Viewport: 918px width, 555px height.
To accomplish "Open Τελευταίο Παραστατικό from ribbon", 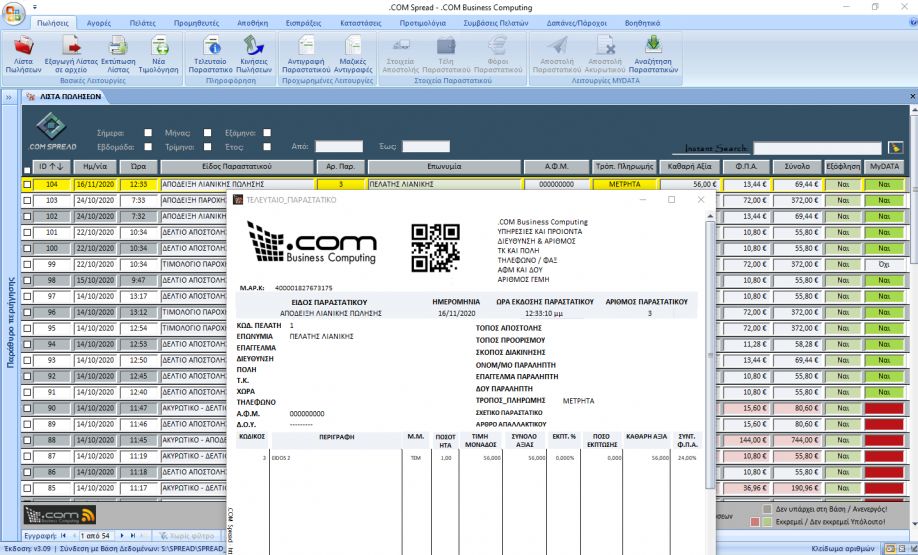I will pyautogui.click(x=211, y=45).
